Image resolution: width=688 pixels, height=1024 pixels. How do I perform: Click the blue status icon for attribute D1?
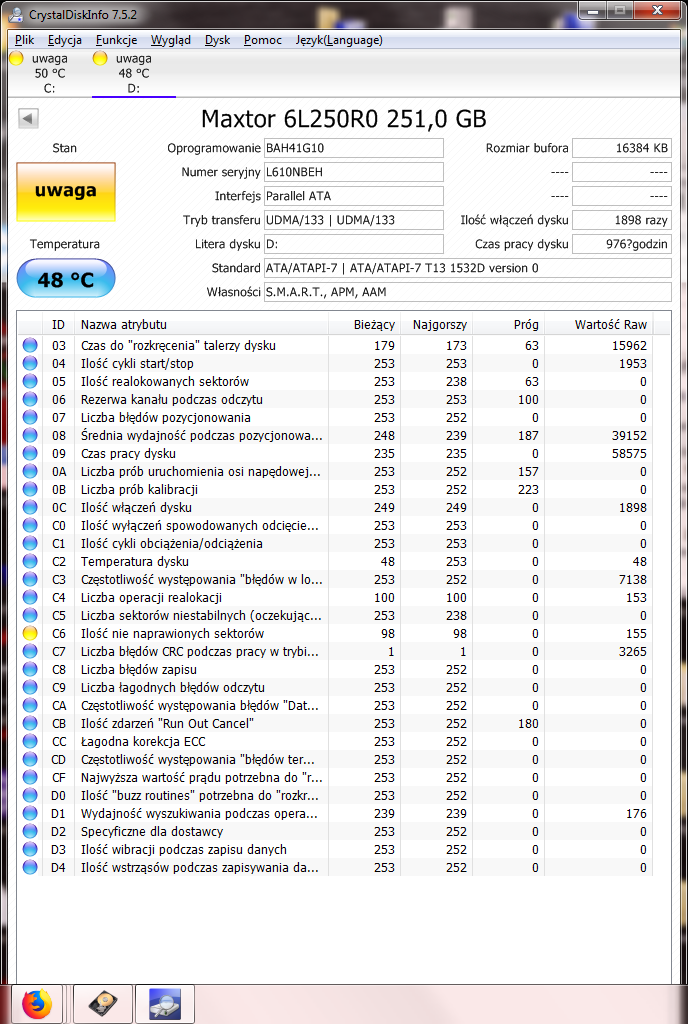point(30,814)
